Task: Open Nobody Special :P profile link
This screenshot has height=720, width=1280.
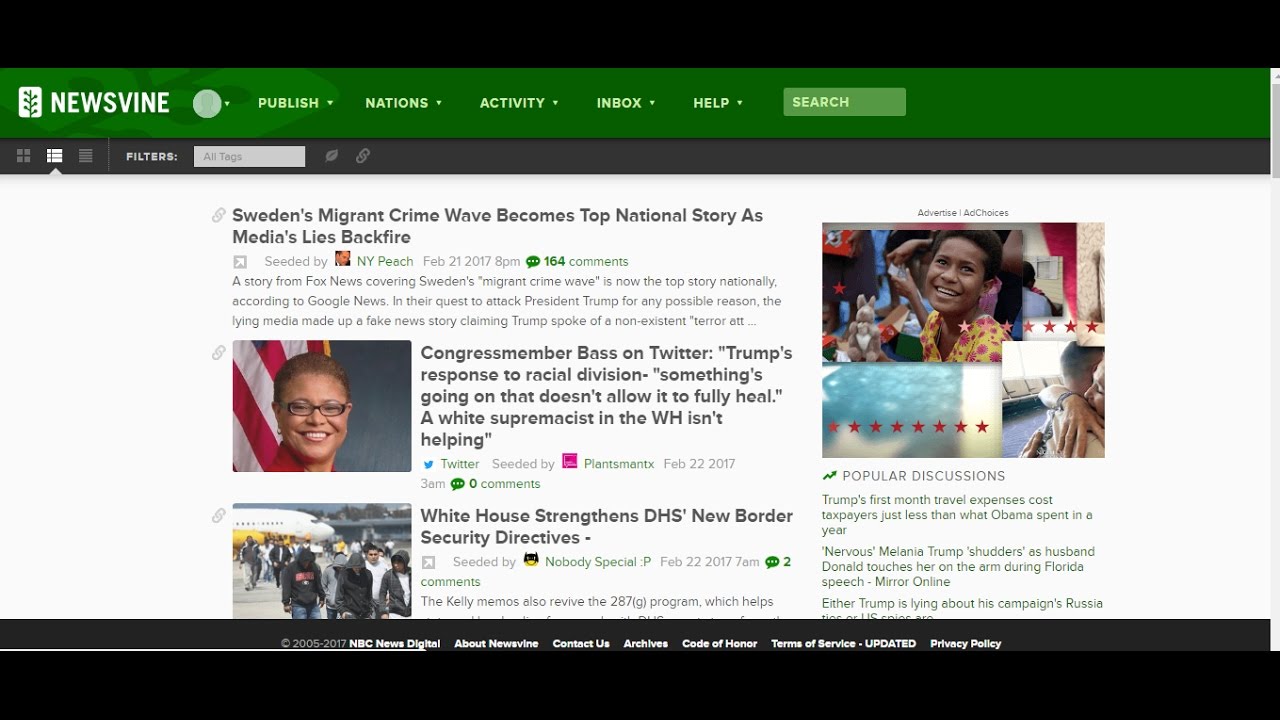Action: (x=598, y=562)
